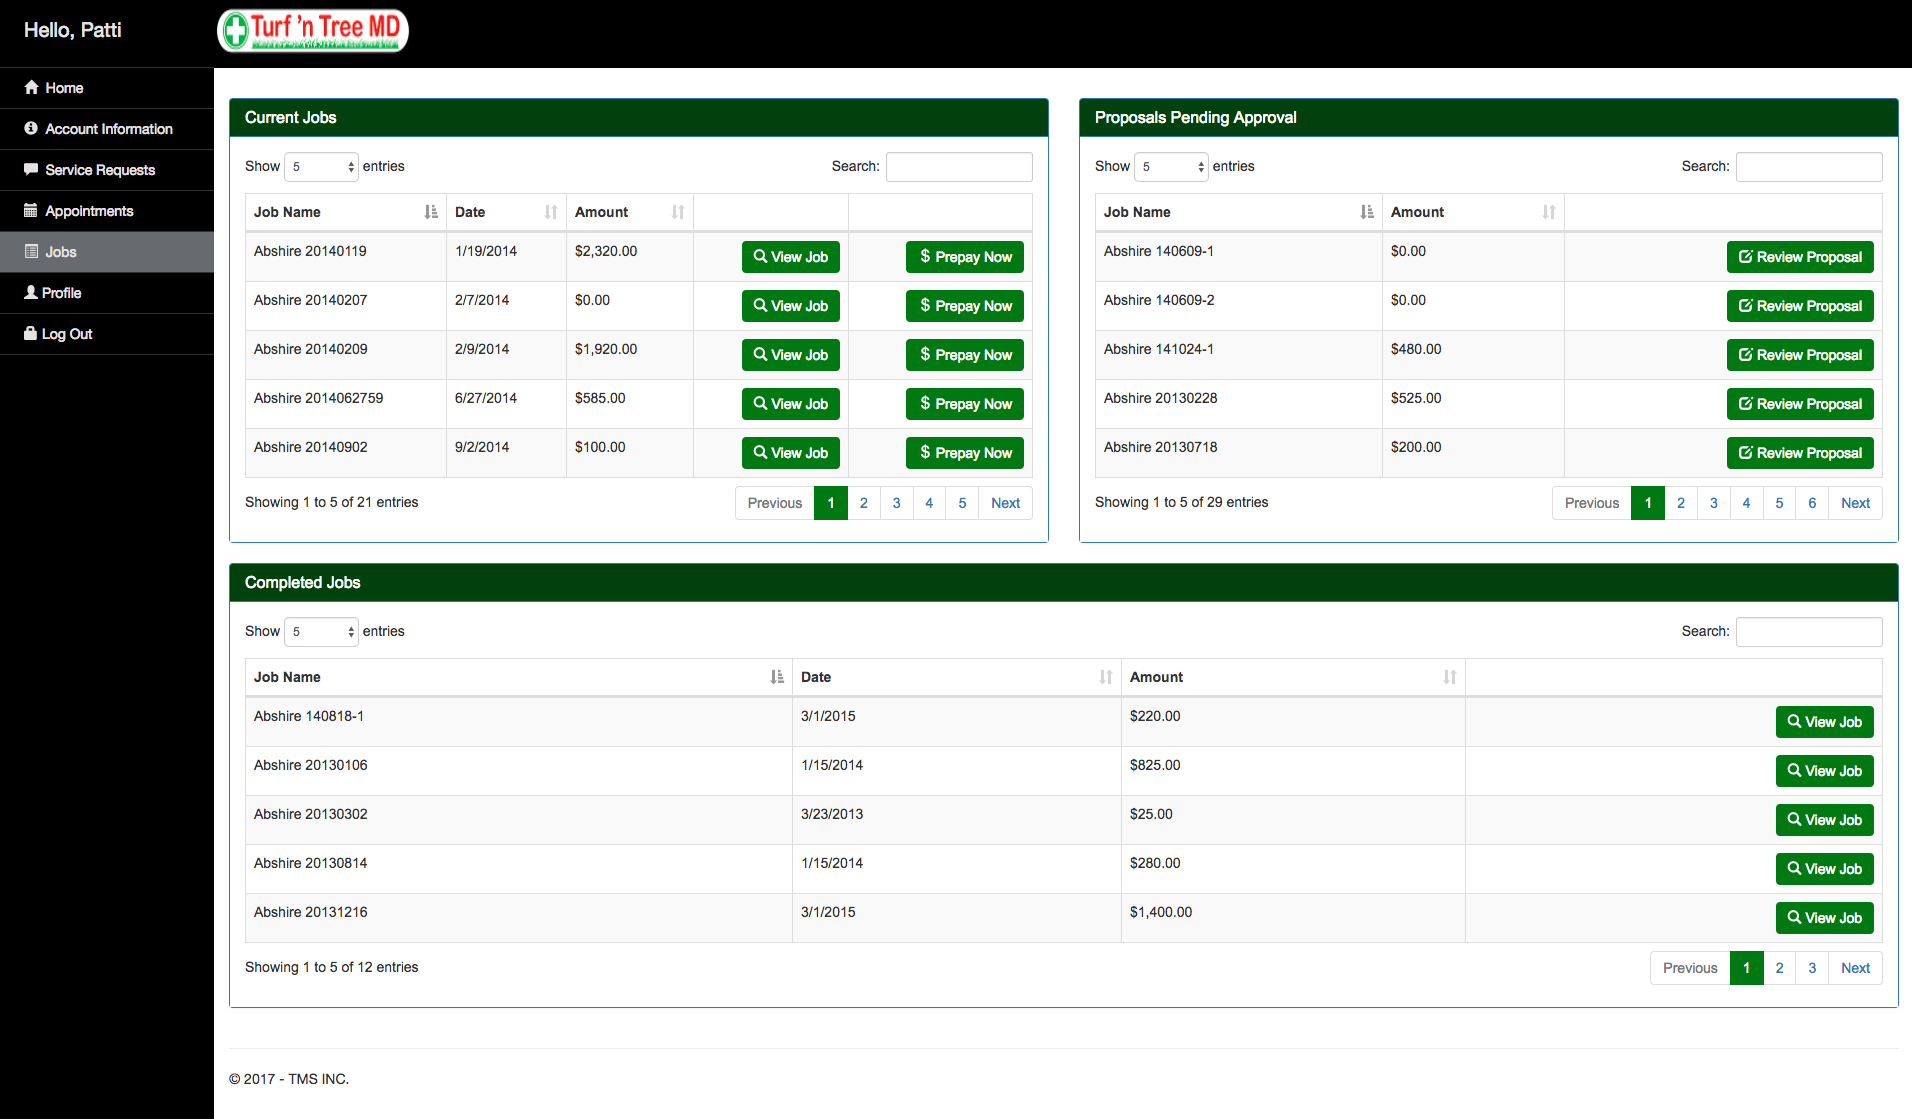Sort Current Jobs by Date icon
Viewport: 1912px width, 1119px height.
tap(551, 212)
